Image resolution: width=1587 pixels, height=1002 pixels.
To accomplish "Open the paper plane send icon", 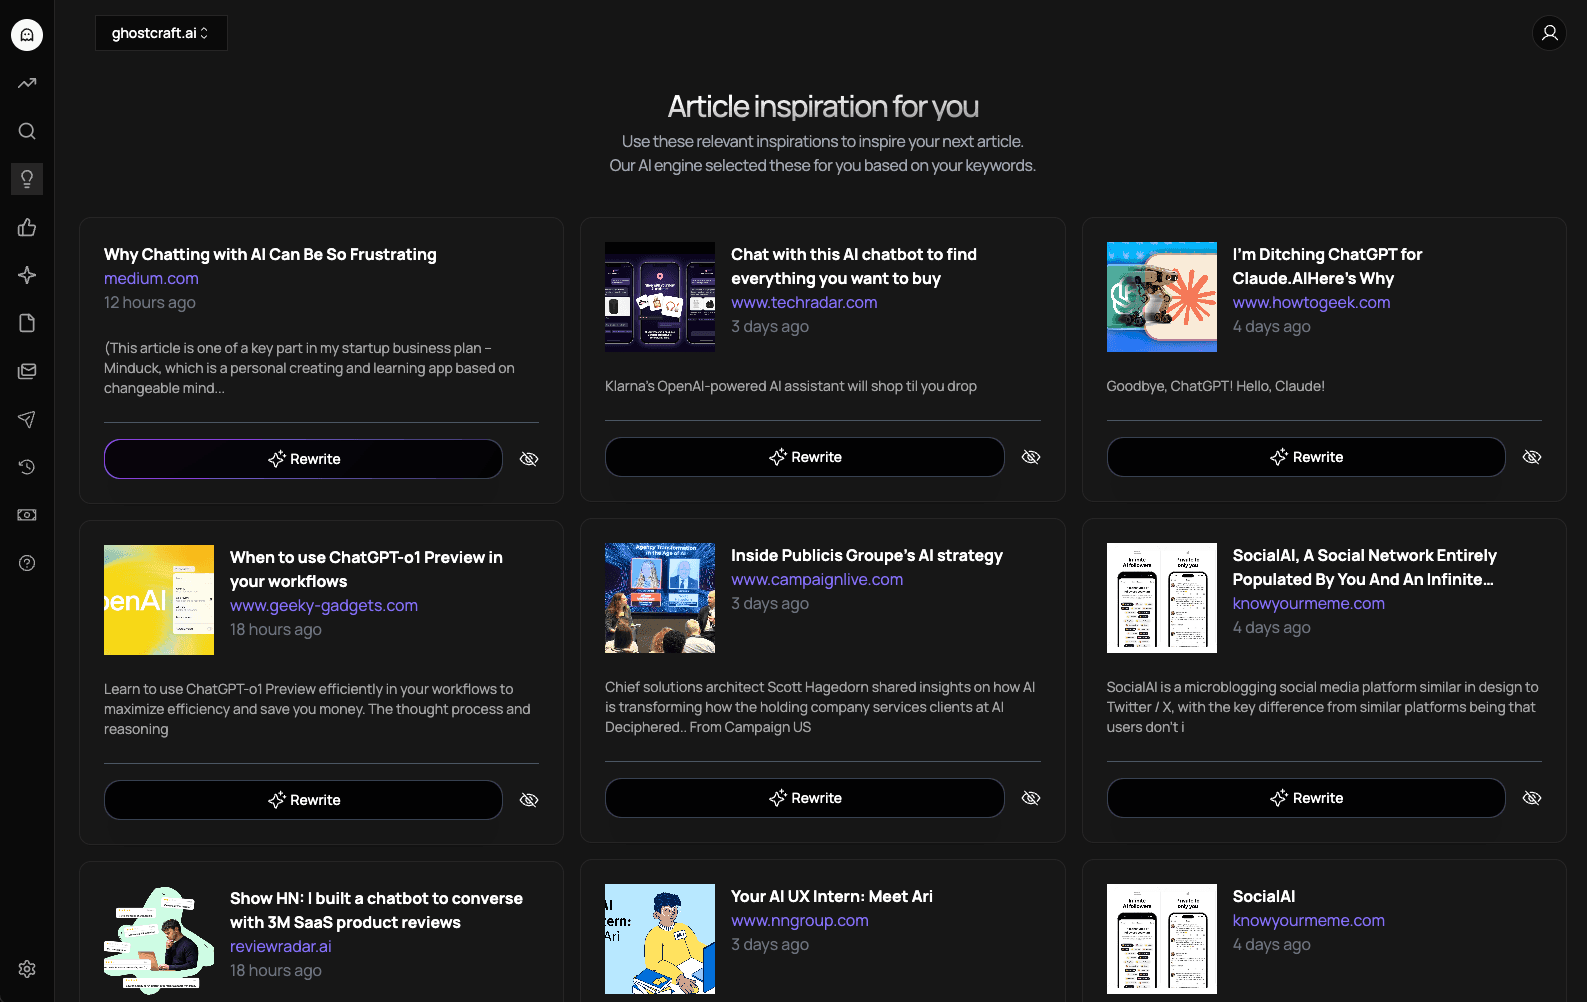I will 27,419.
